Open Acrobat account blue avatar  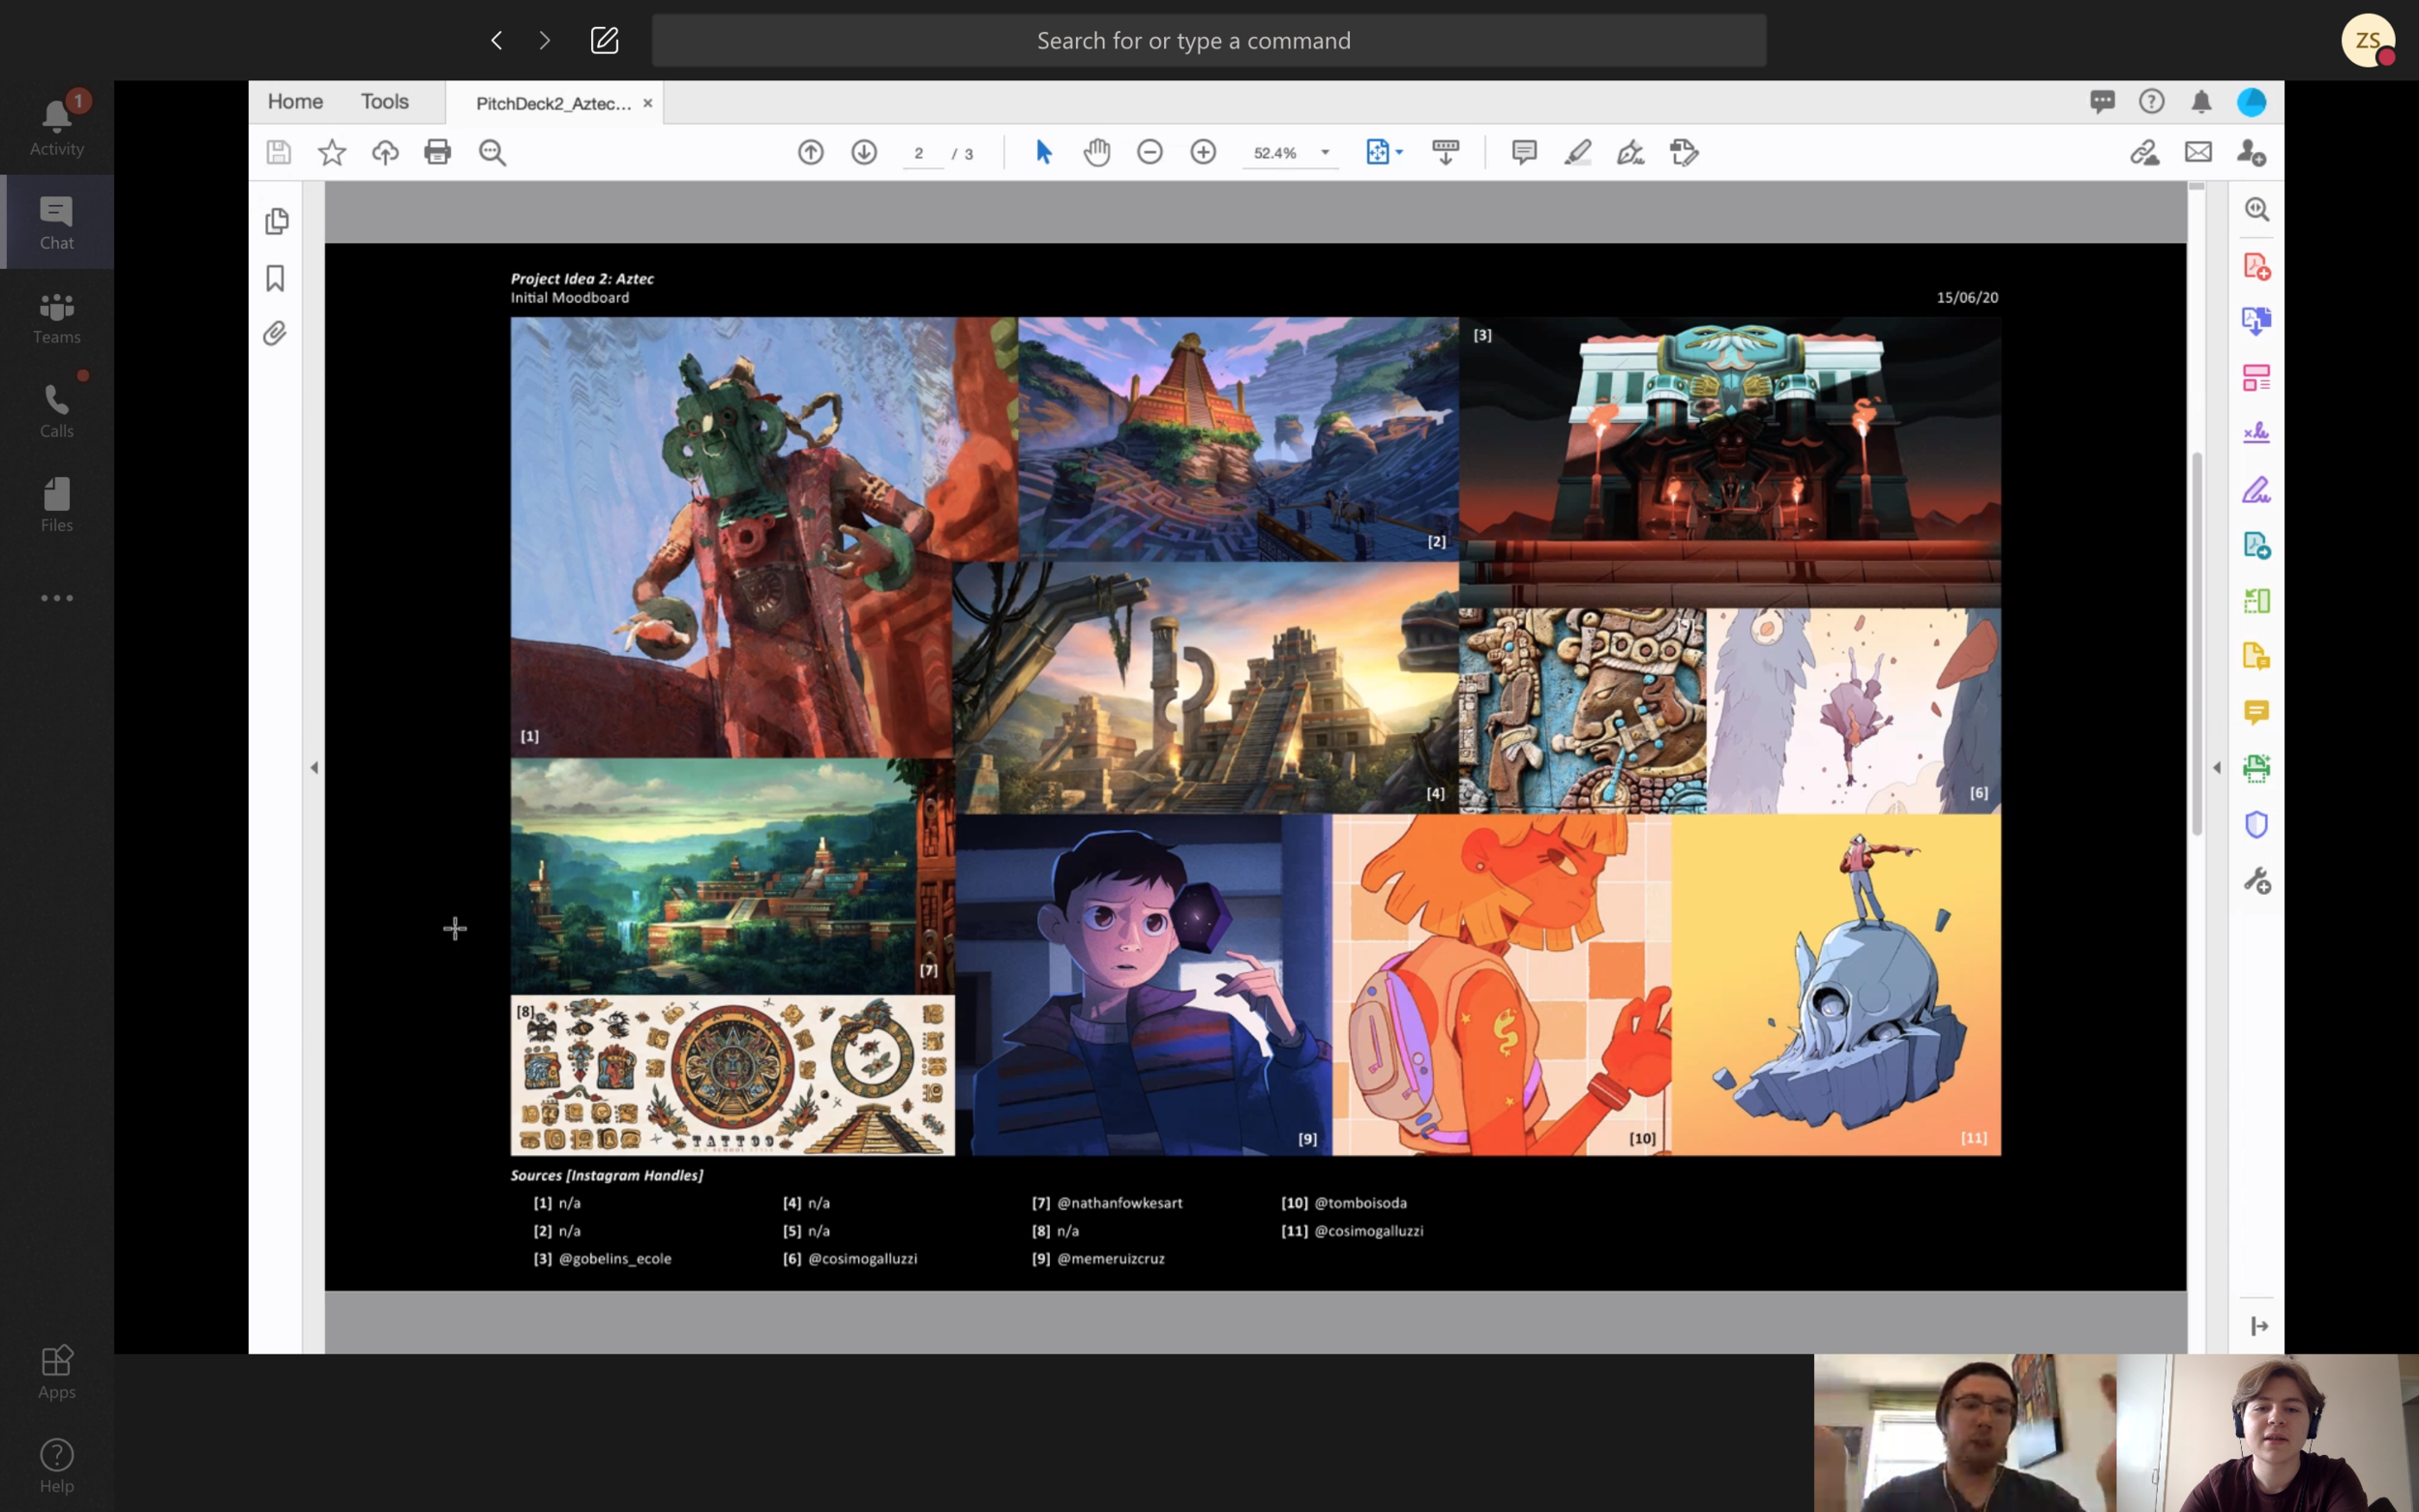pos(2251,101)
